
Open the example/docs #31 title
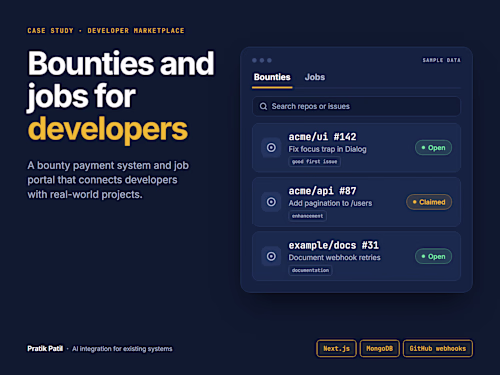coord(334,245)
